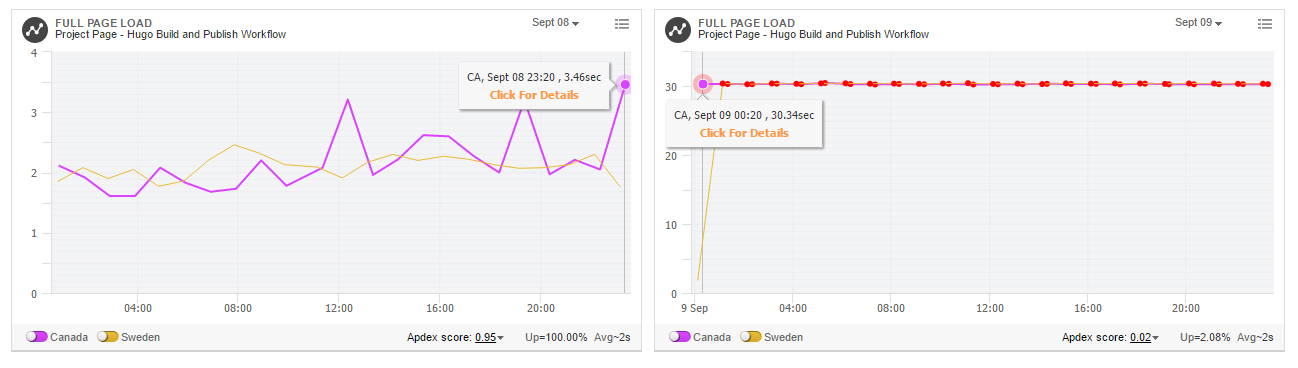Click the left panel FULL PAGE LOAD title

coord(103,23)
